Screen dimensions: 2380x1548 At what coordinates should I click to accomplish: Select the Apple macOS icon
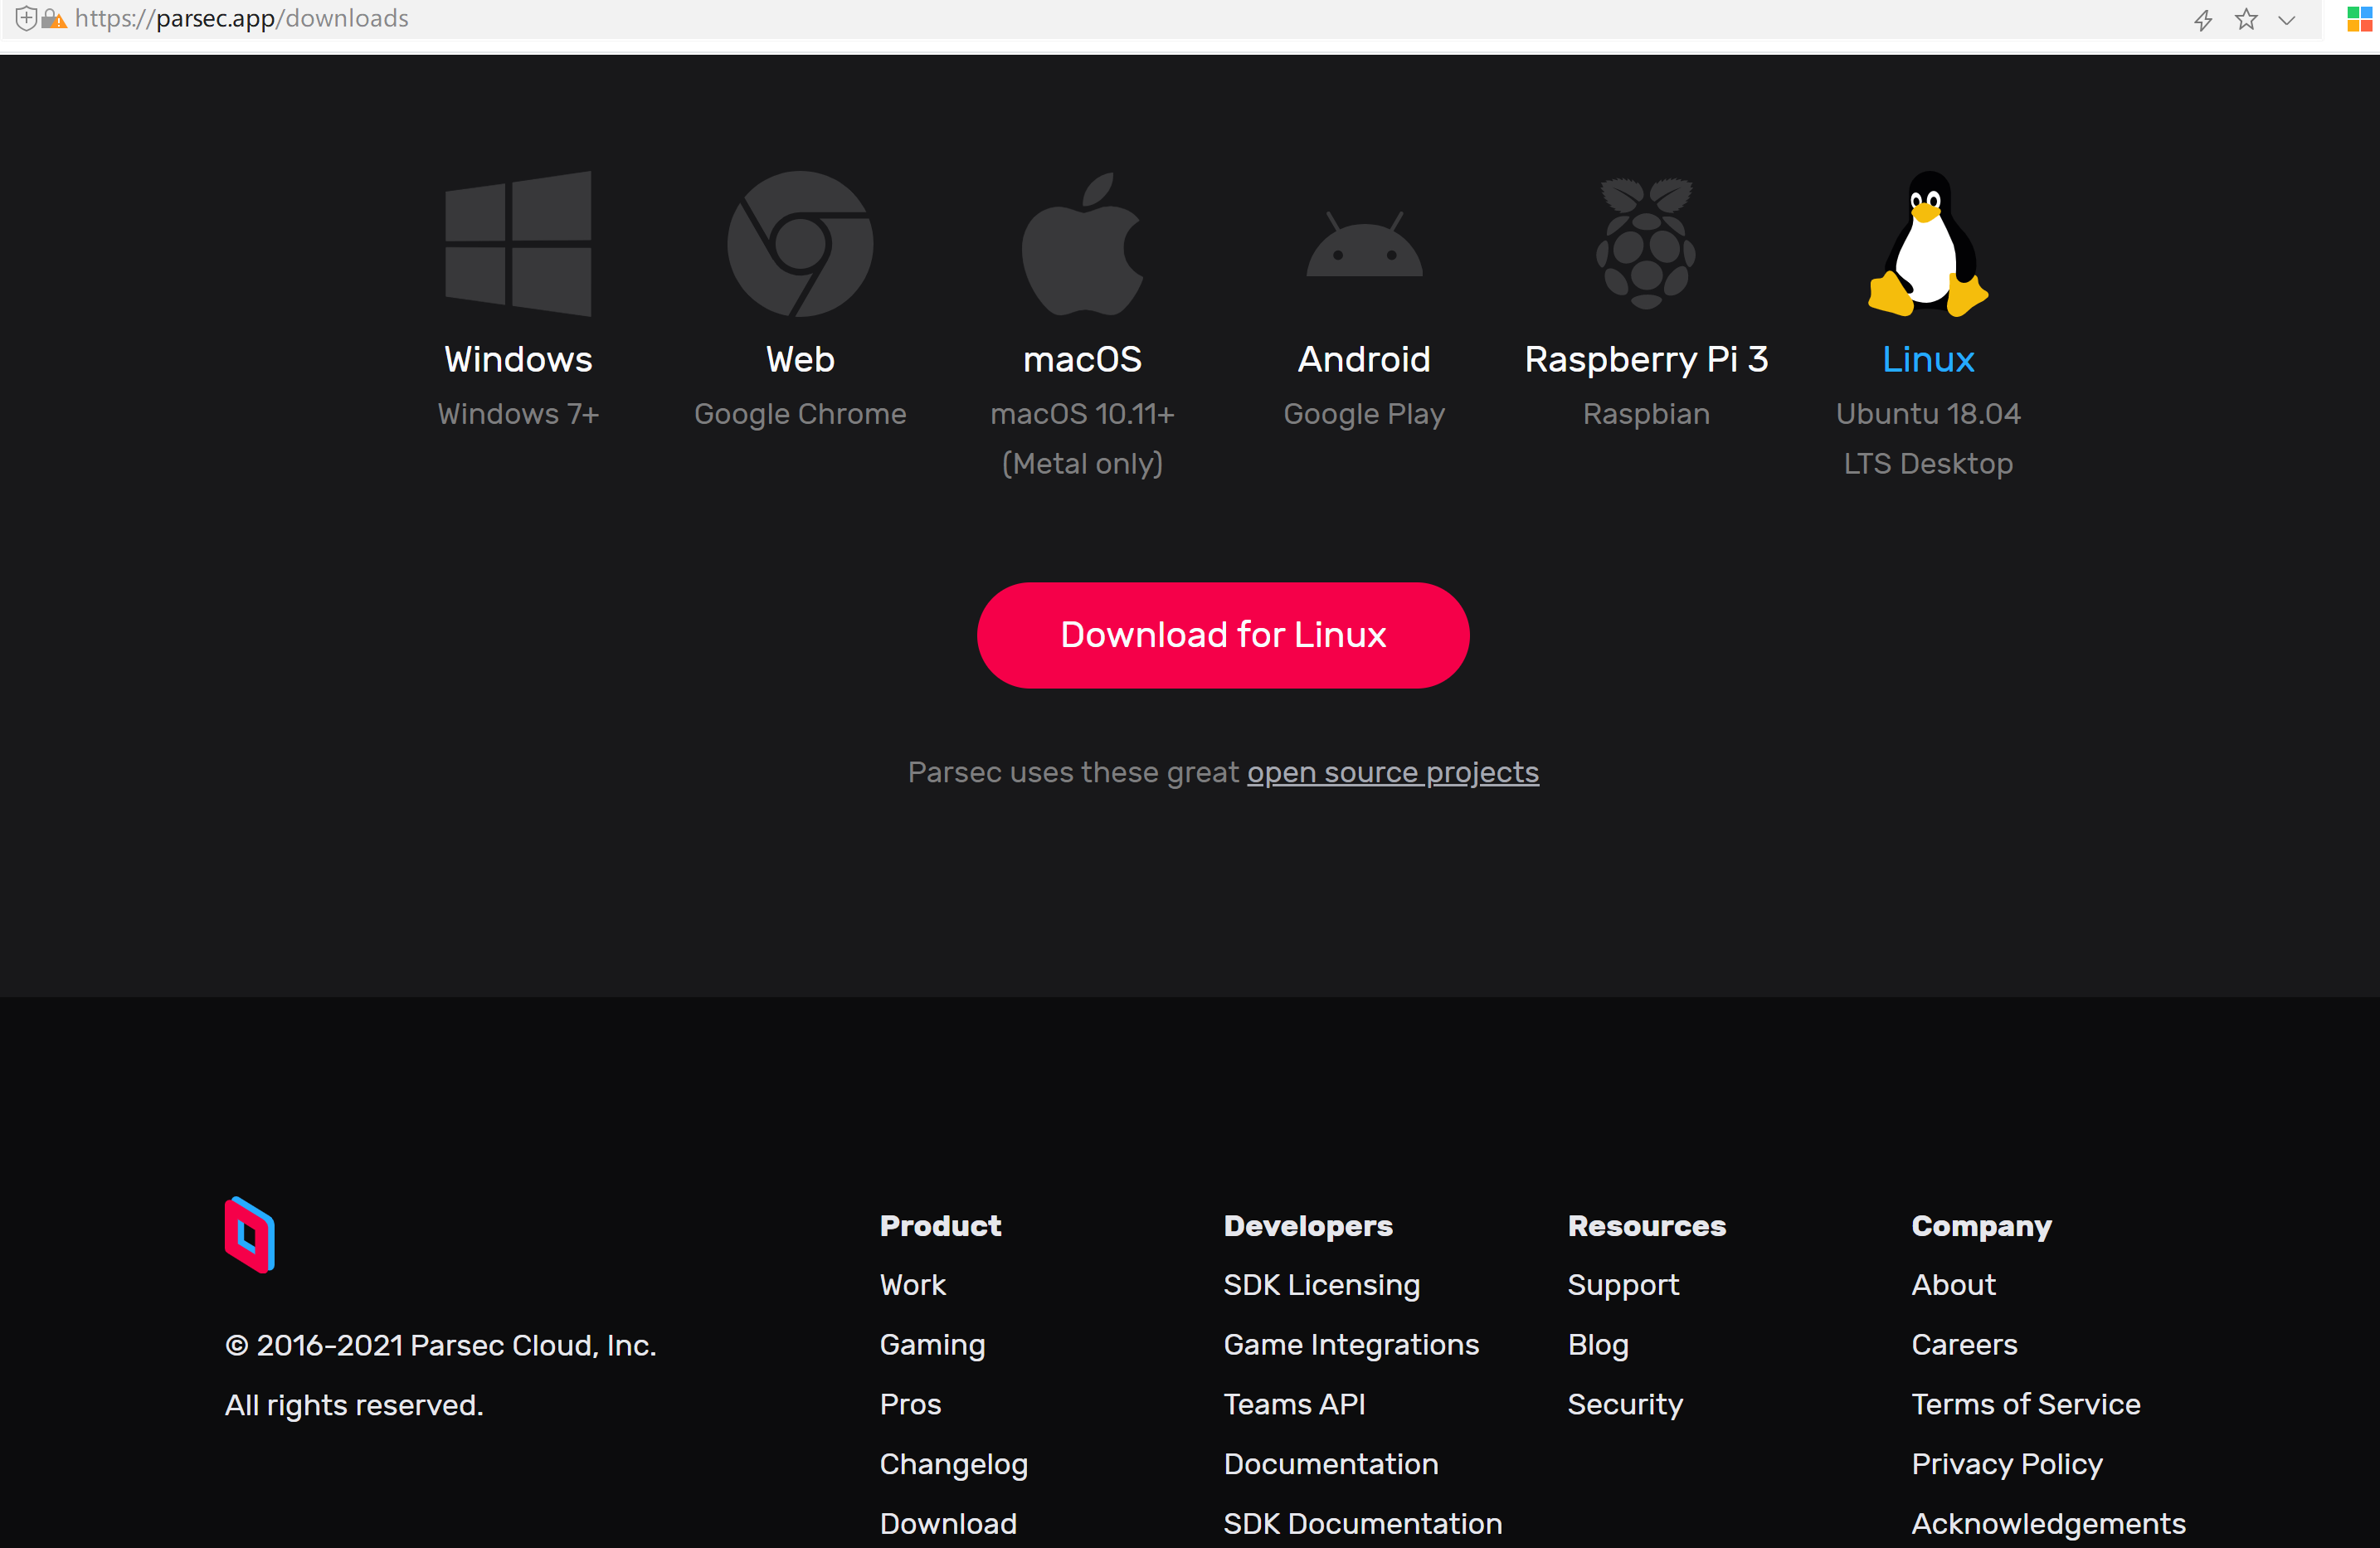(1082, 244)
